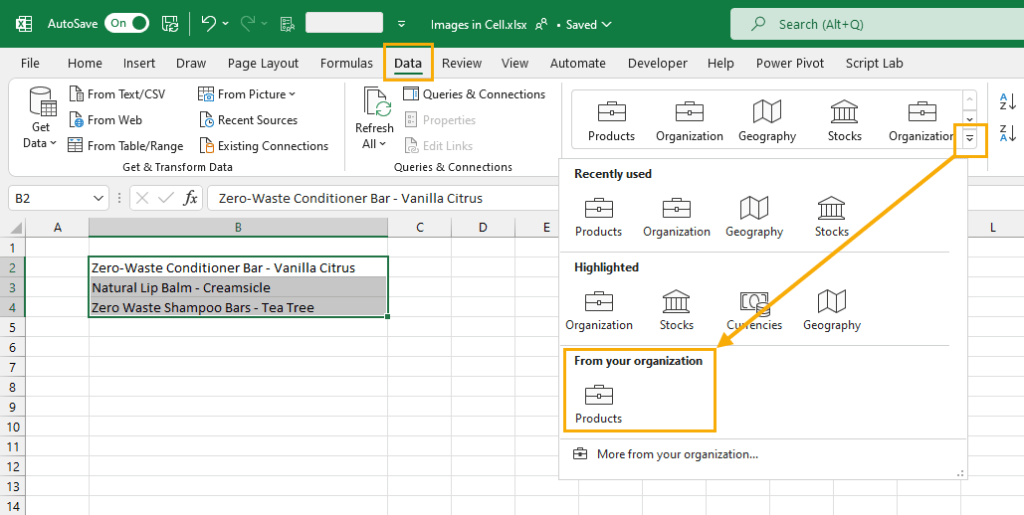
Task: Click Existing Connections
Action: coord(264,146)
